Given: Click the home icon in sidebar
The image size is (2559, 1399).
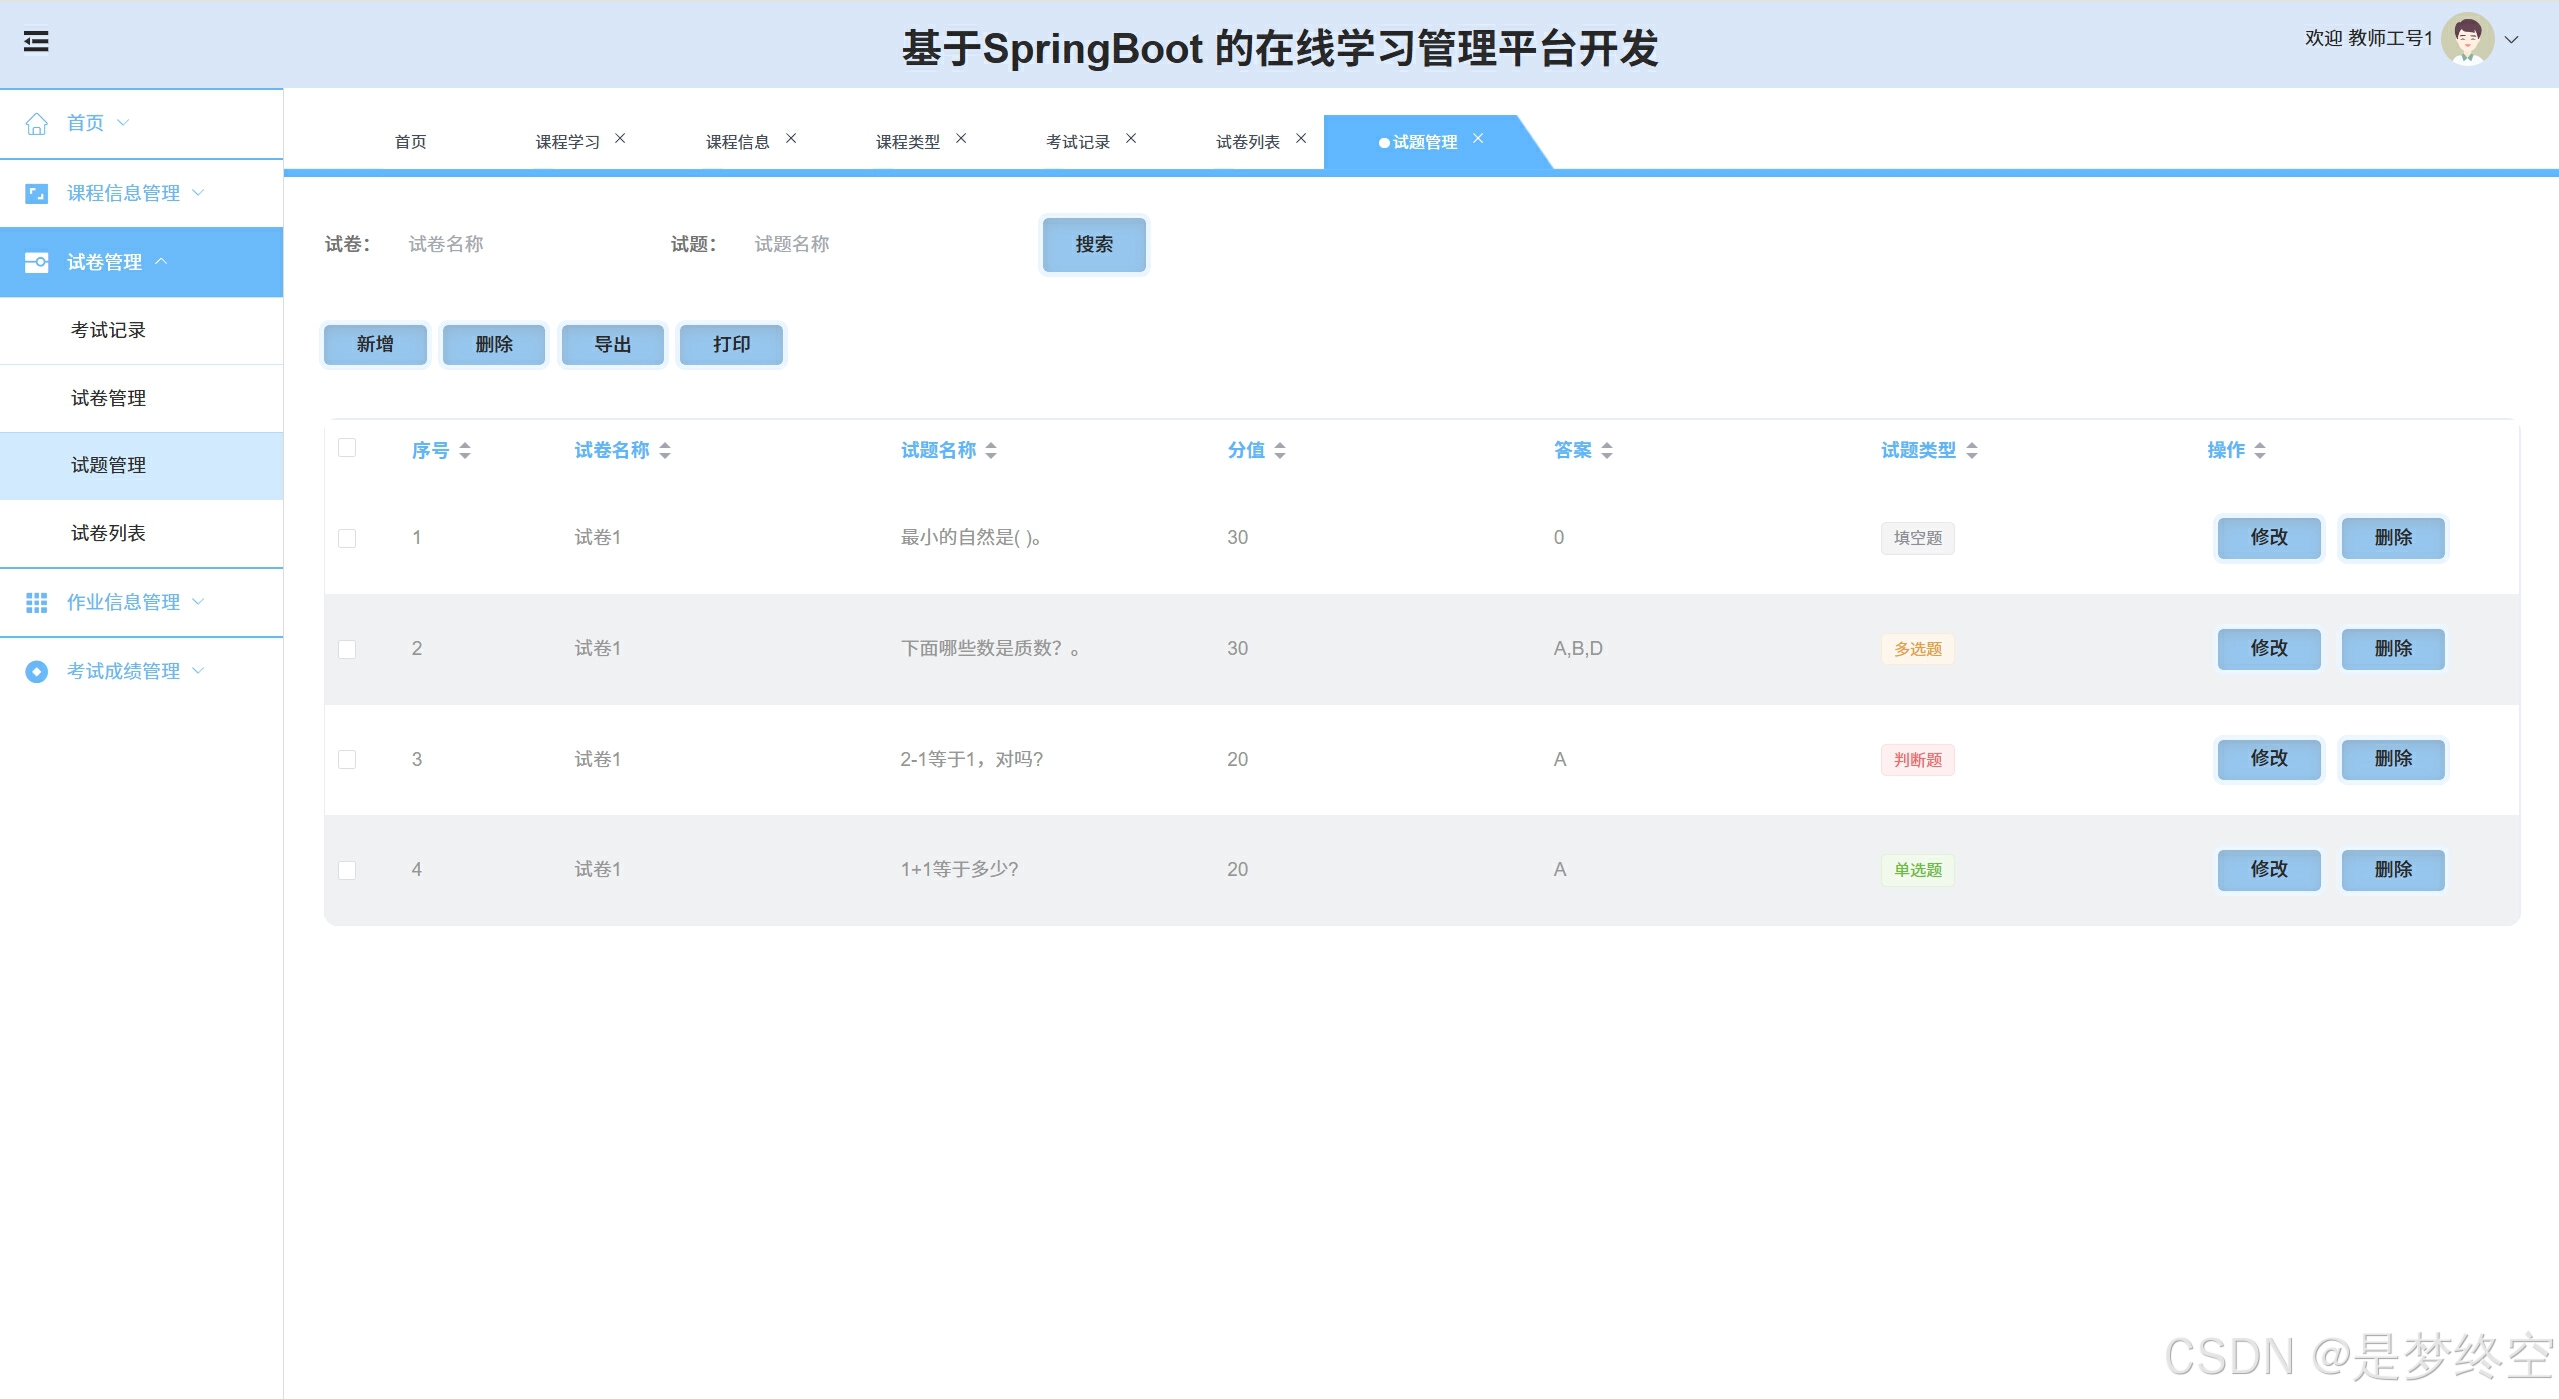Looking at the screenshot, I should 37,123.
